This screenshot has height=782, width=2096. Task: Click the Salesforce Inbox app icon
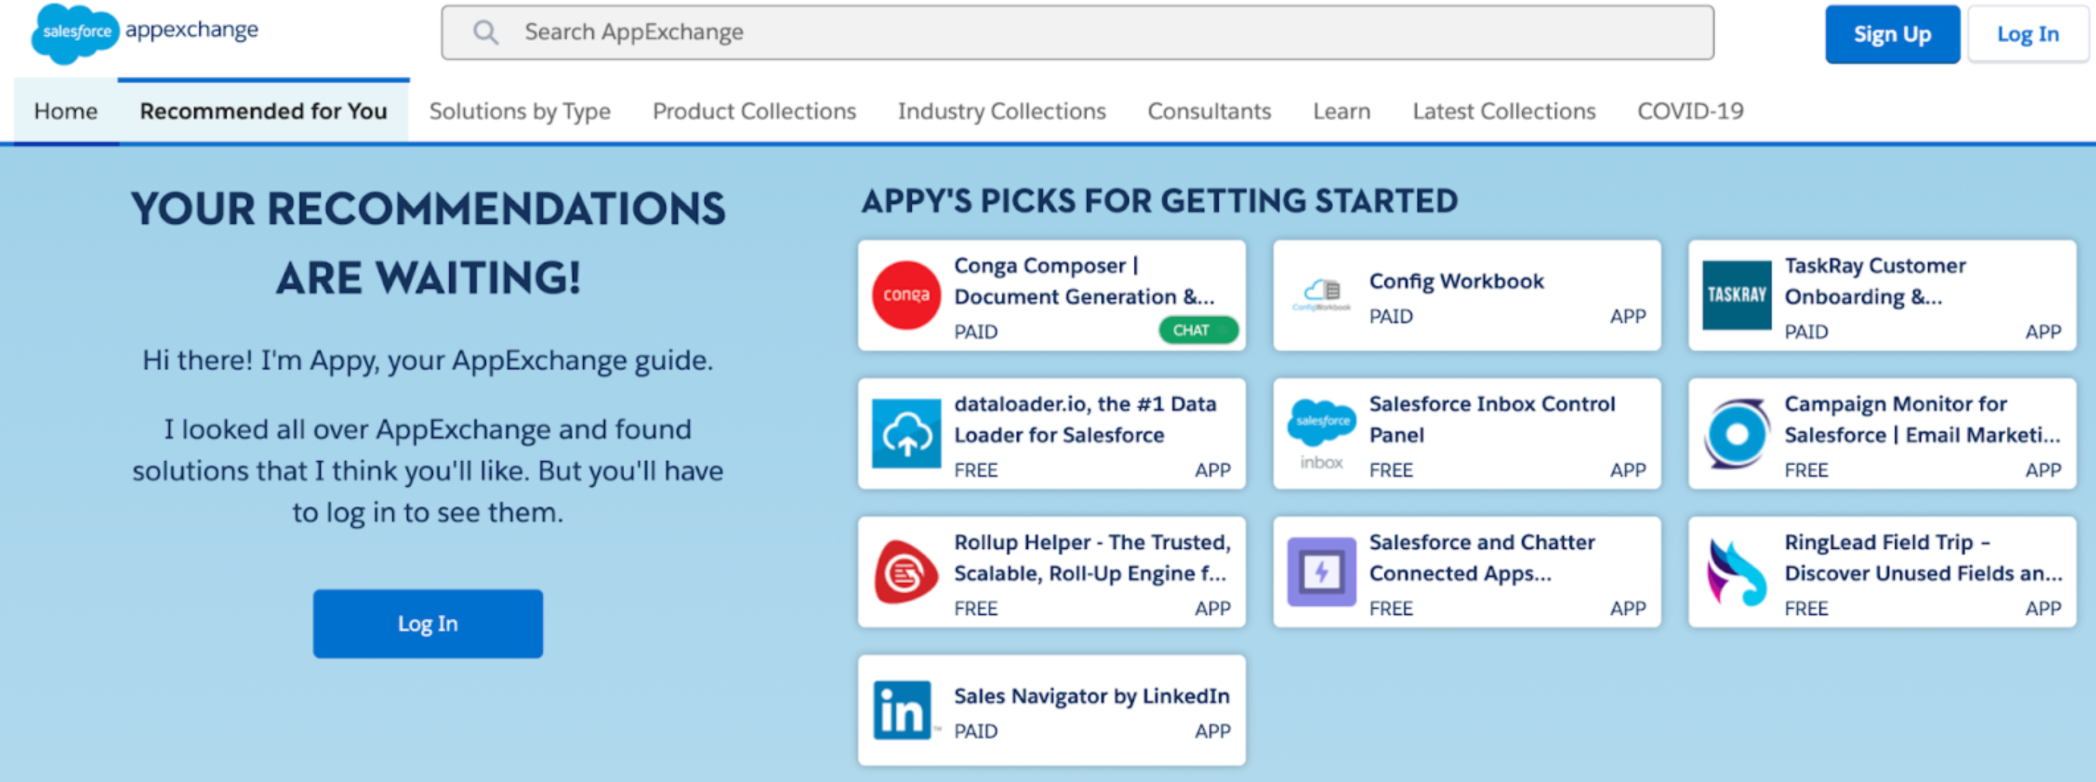[x=1321, y=433]
